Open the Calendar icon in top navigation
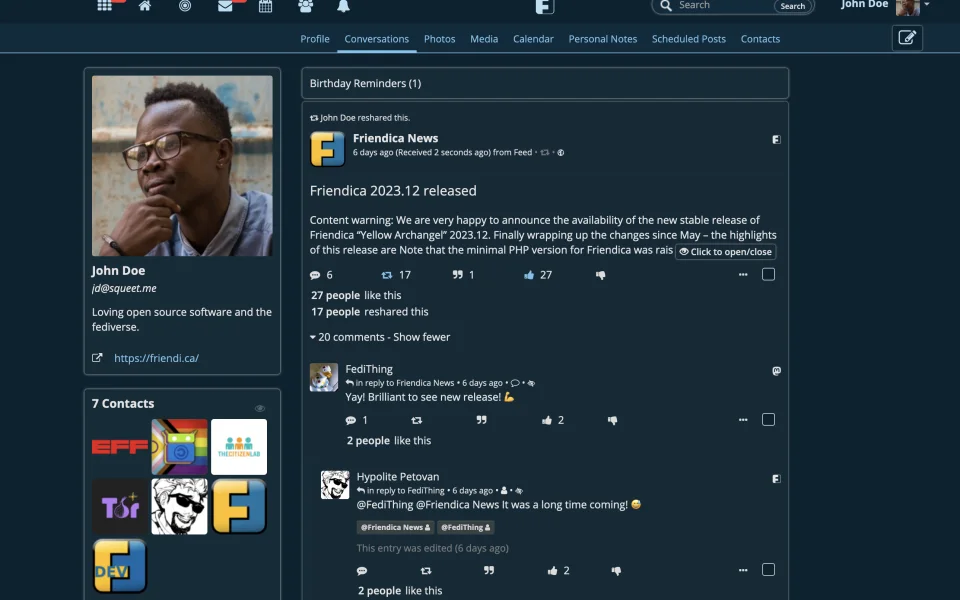This screenshot has width=960, height=600. click(x=265, y=6)
